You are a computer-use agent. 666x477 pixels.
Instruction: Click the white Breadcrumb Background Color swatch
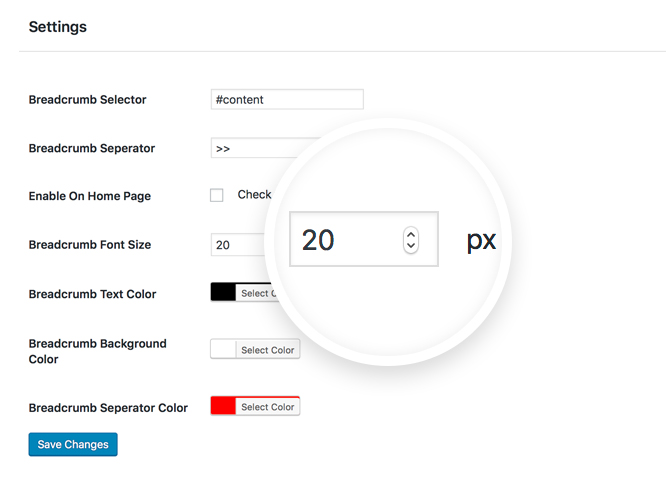223,349
